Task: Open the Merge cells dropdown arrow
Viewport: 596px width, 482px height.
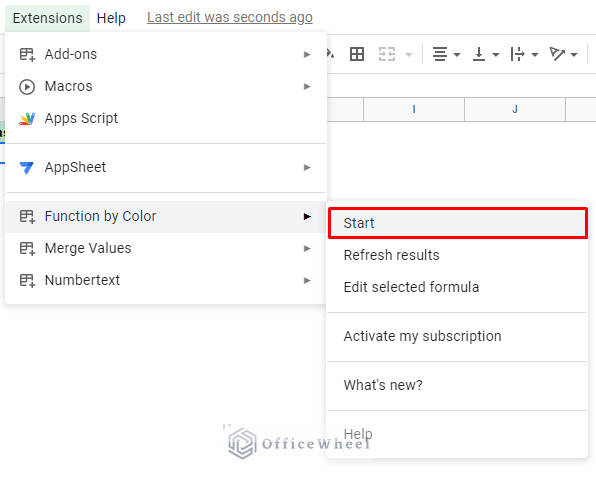Action: pyautogui.click(x=409, y=55)
